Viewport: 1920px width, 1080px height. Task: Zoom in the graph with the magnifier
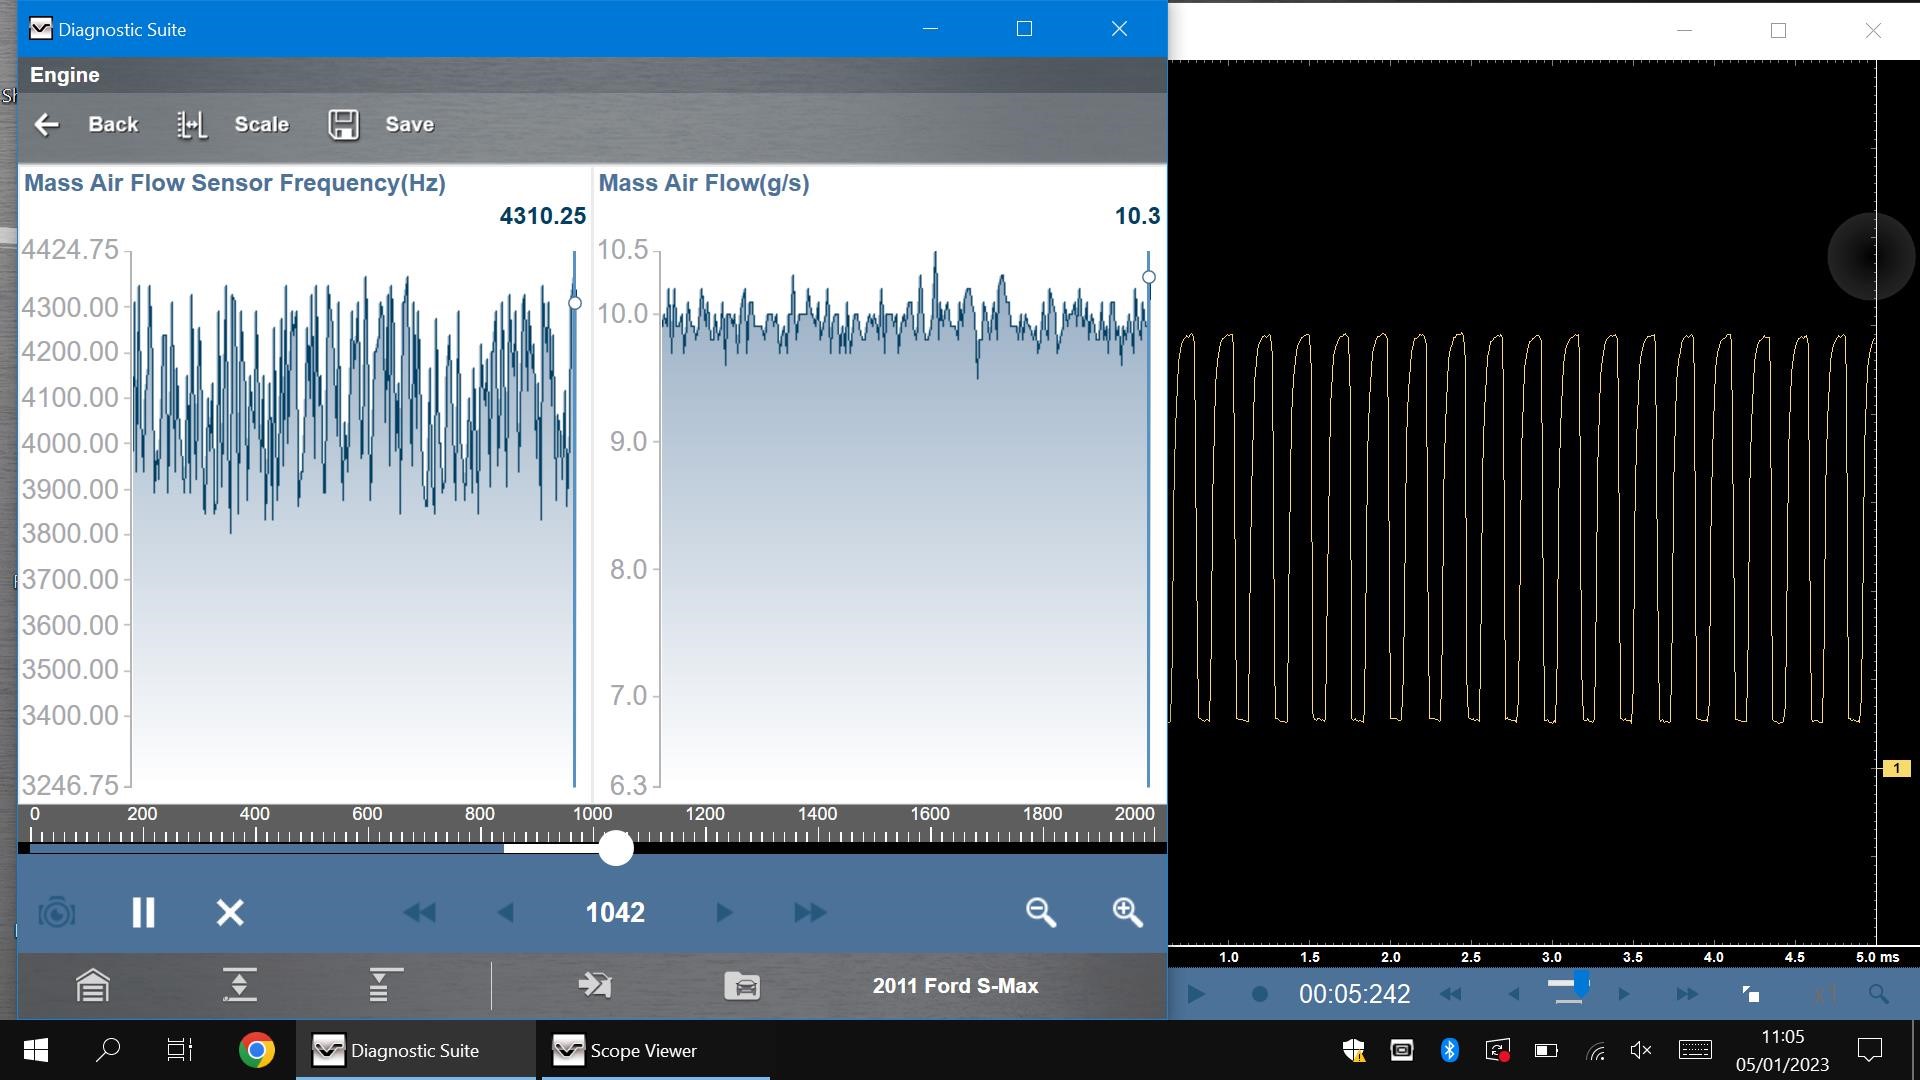(x=1127, y=912)
